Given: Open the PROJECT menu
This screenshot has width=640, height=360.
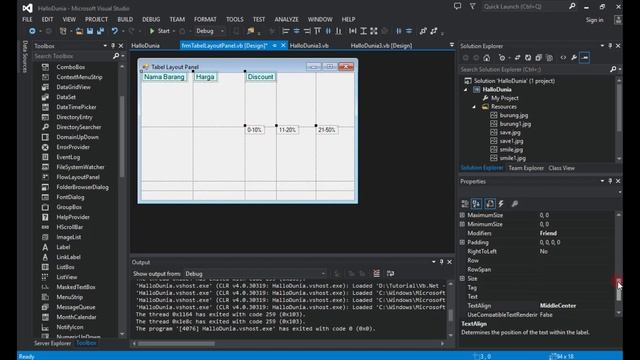Looking at the screenshot, I should [x=96, y=19].
